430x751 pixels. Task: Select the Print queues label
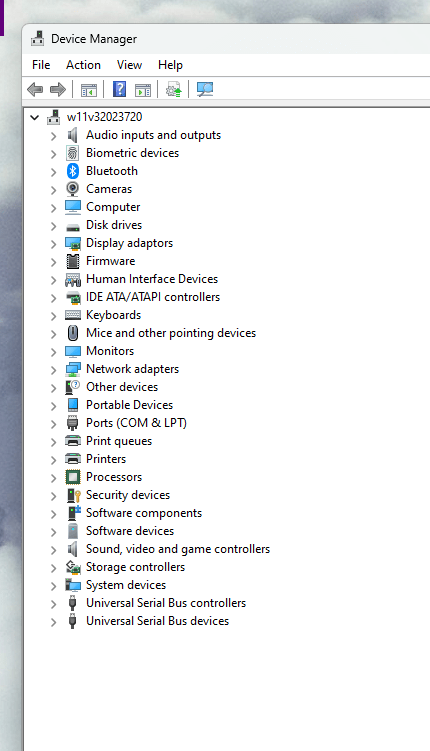pyautogui.click(x=119, y=441)
